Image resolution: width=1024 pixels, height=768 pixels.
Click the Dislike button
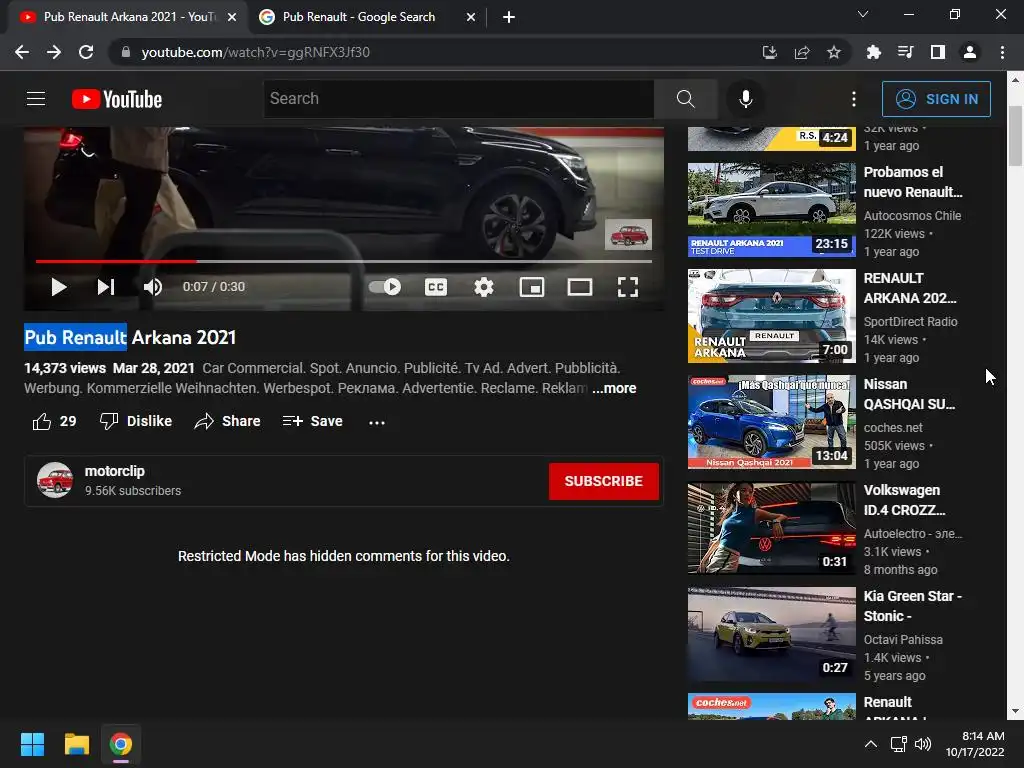(136, 421)
